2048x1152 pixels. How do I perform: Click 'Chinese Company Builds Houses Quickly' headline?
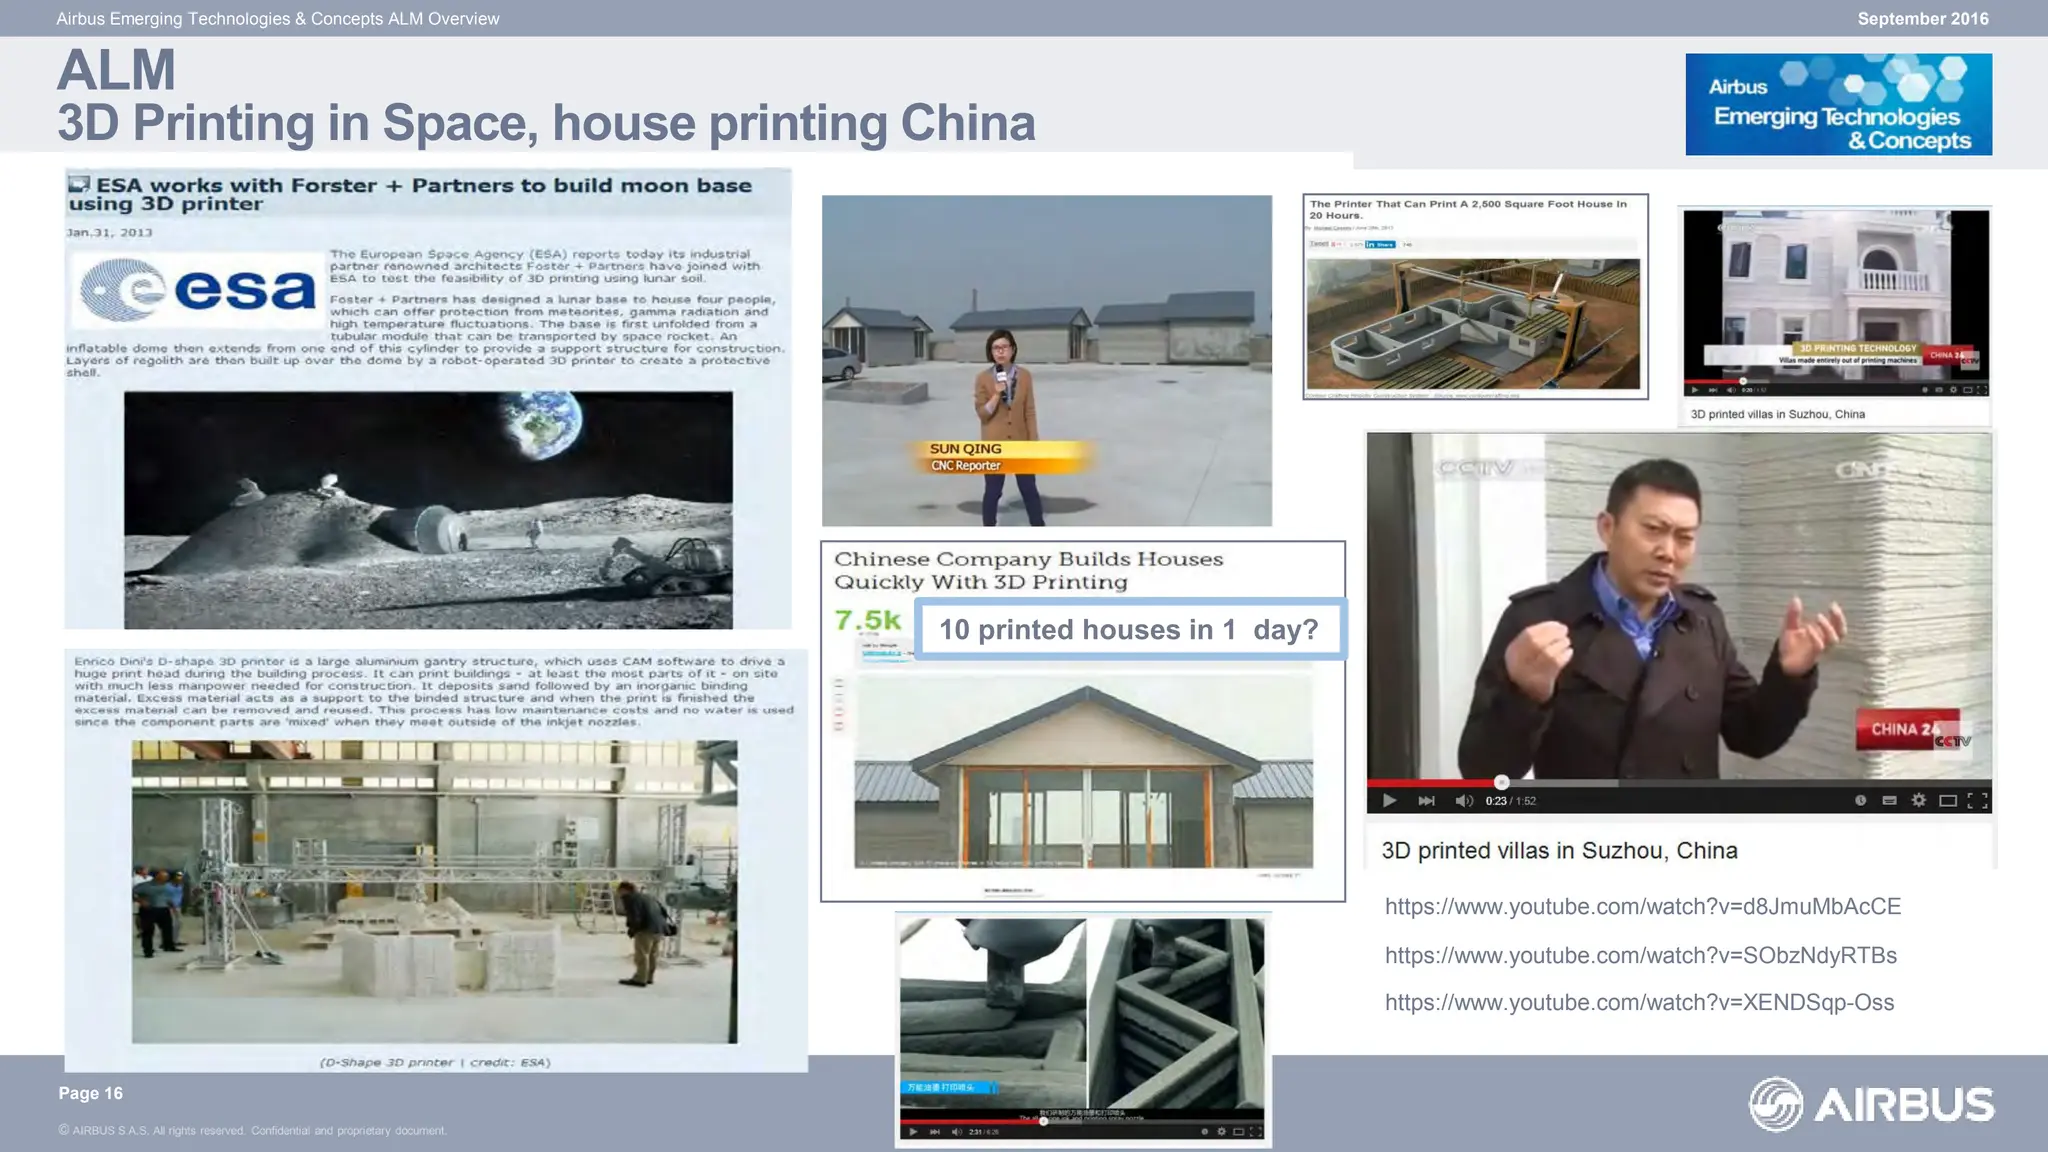click(x=1028, y=570)
